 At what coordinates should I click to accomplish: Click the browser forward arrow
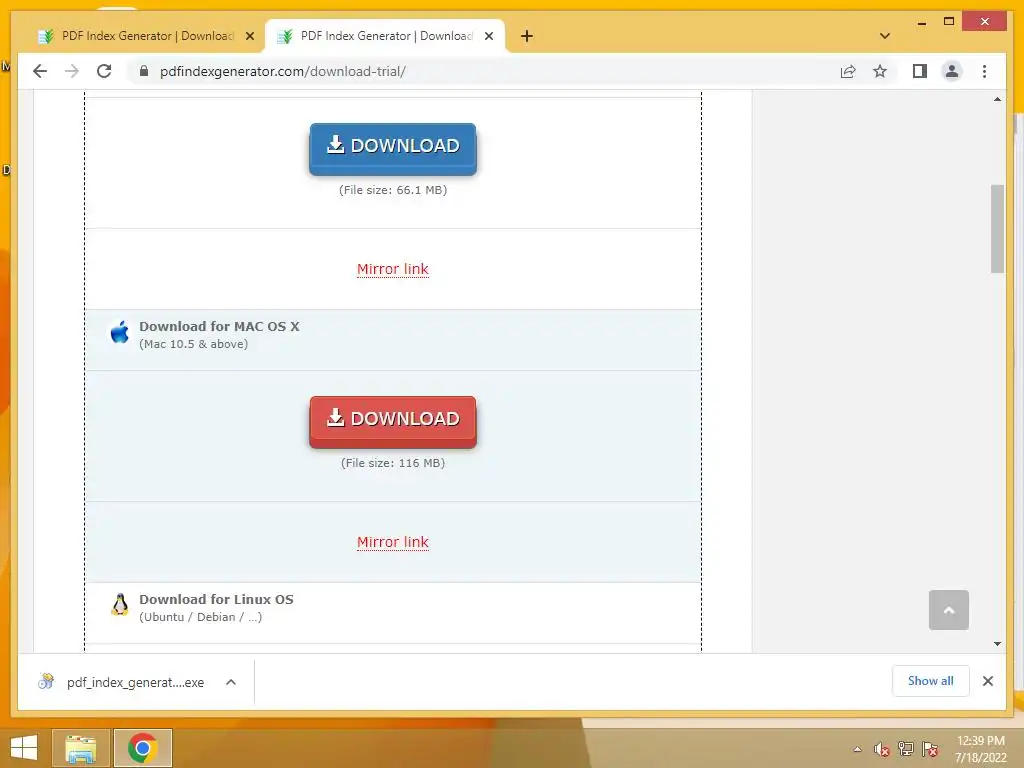click(x=72, y=71)
